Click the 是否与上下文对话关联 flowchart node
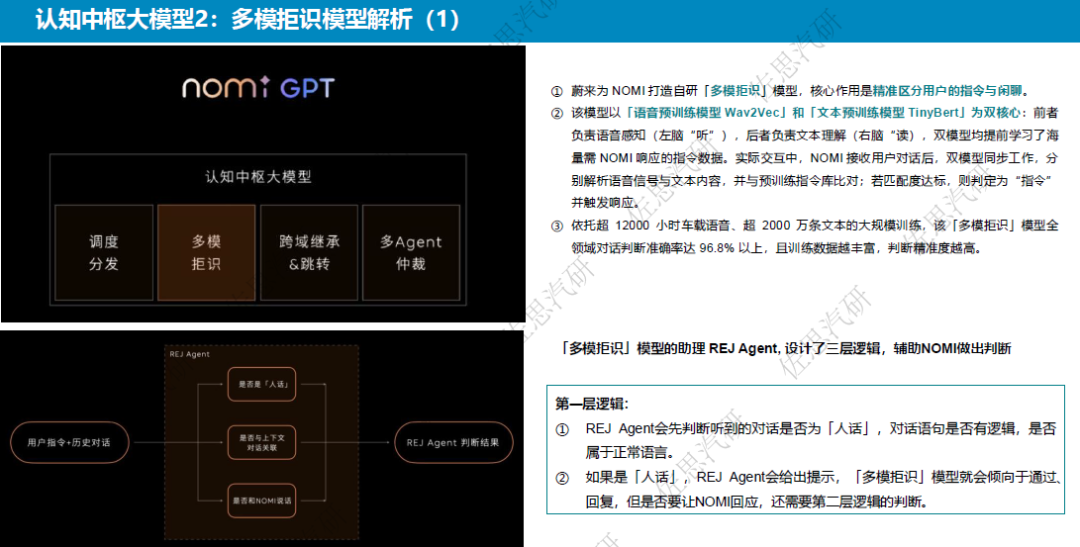 click(x=262, y=442)
